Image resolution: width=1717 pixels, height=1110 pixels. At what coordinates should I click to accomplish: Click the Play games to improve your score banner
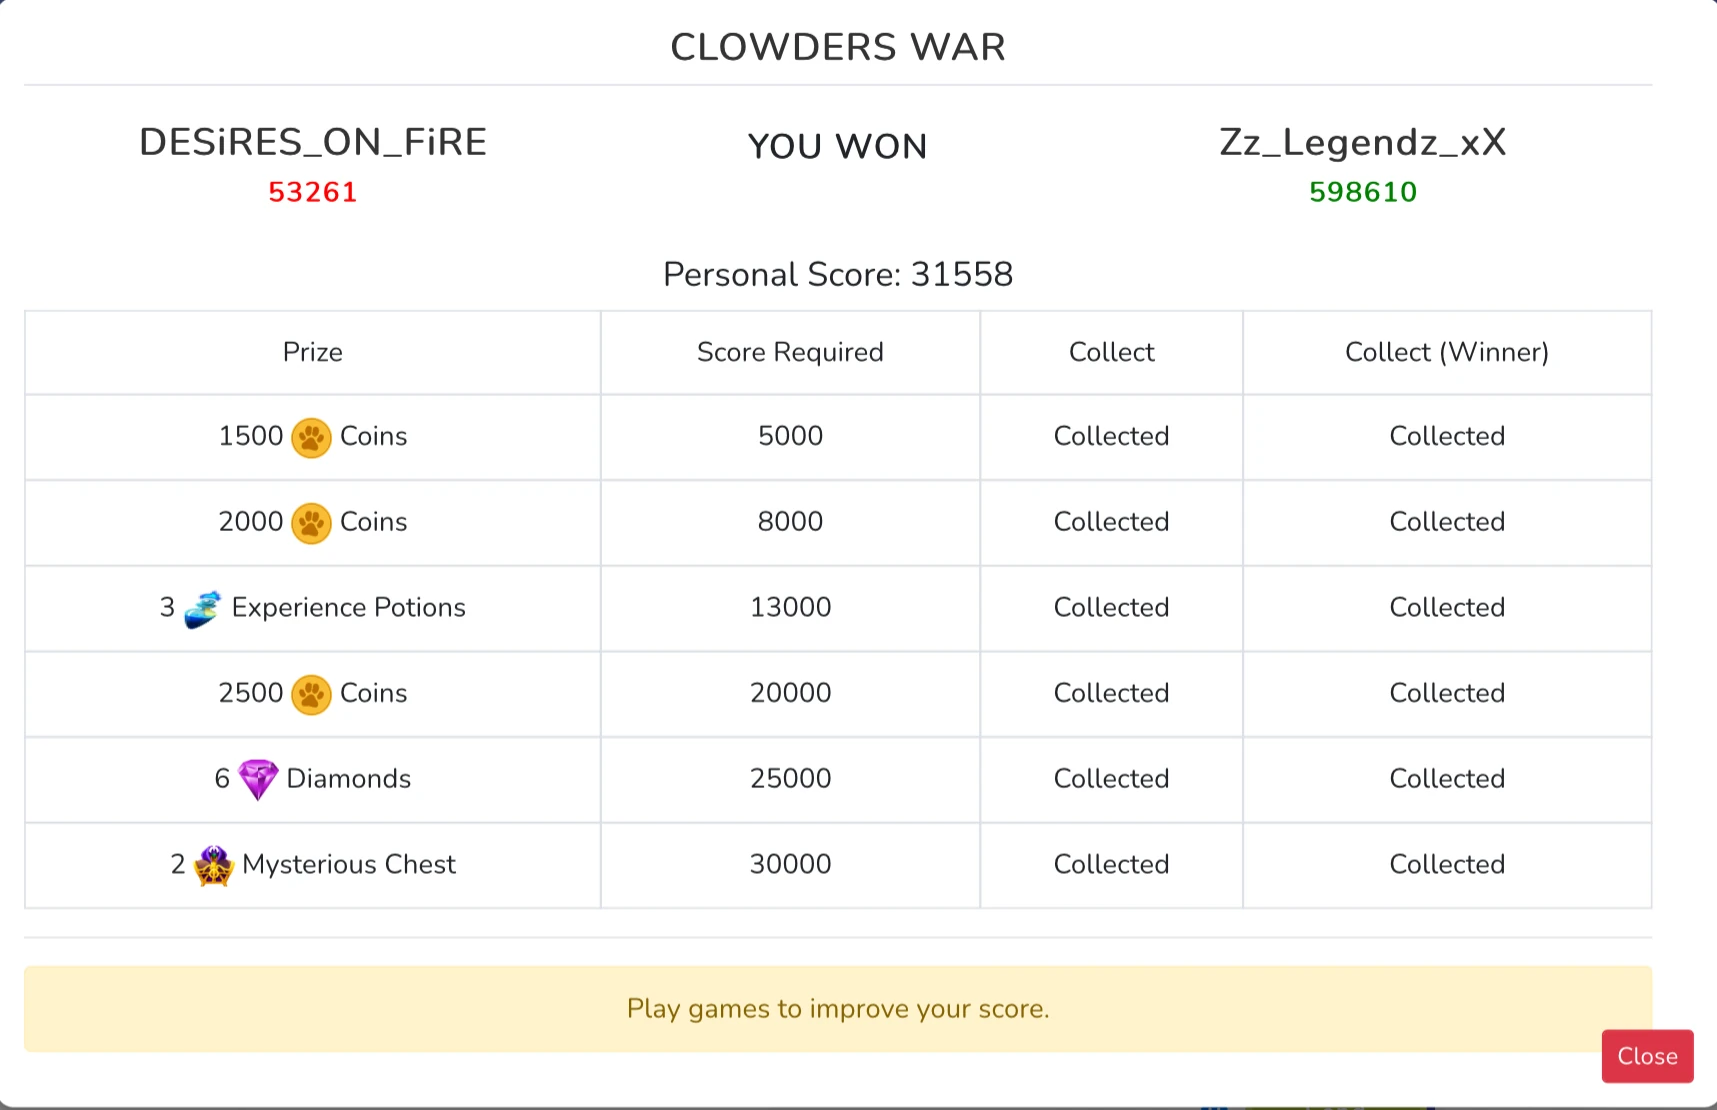coord(838,1009)
